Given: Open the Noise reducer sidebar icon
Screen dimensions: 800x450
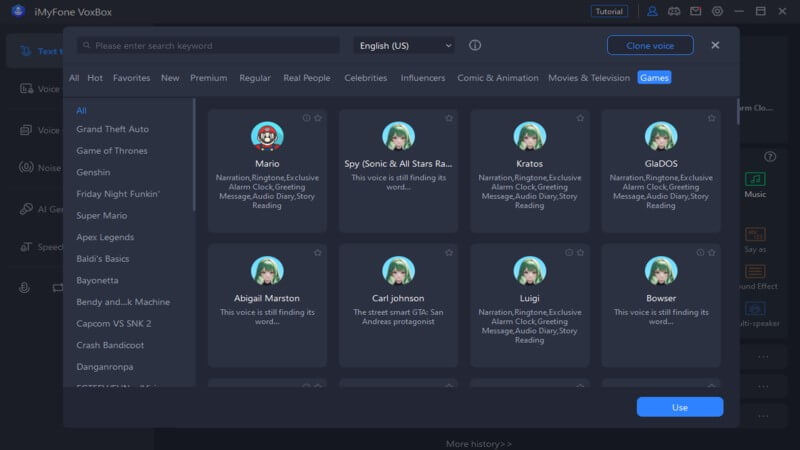Looking at the screenshot, I should point(26,167).
